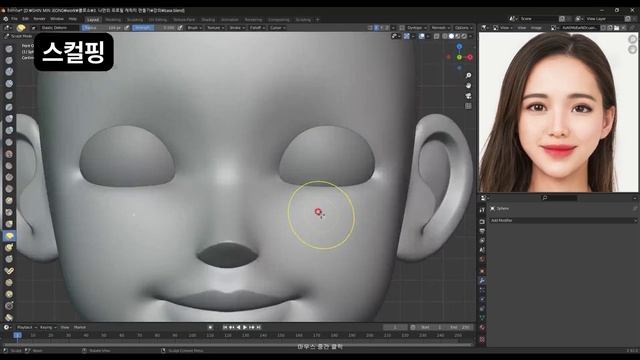Toggle camera view with camera gizmo
The height and width of the screenshot is (360, 640).
[x=468, y=96]
